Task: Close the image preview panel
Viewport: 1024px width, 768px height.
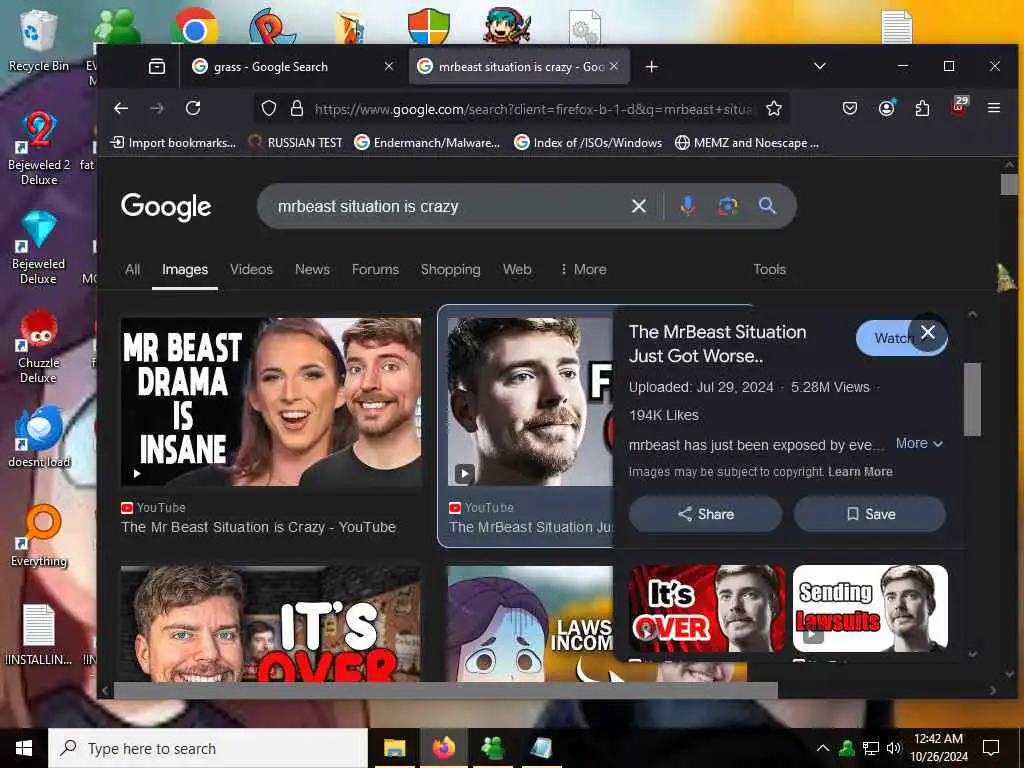Action: tap(927, 332)
